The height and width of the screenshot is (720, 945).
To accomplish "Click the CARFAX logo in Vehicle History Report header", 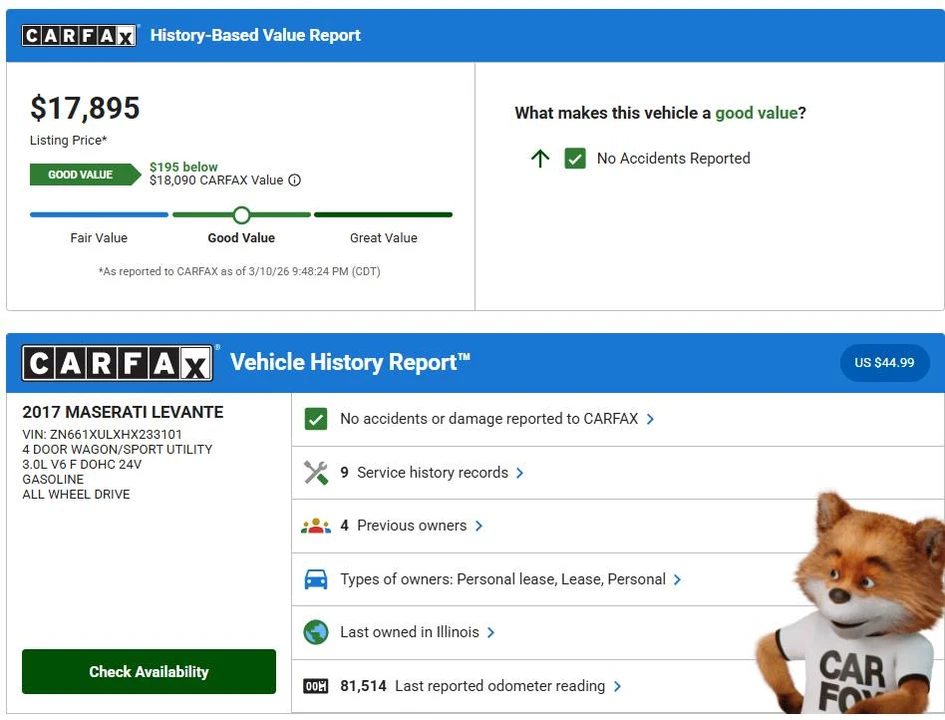I will click(118, 363).
